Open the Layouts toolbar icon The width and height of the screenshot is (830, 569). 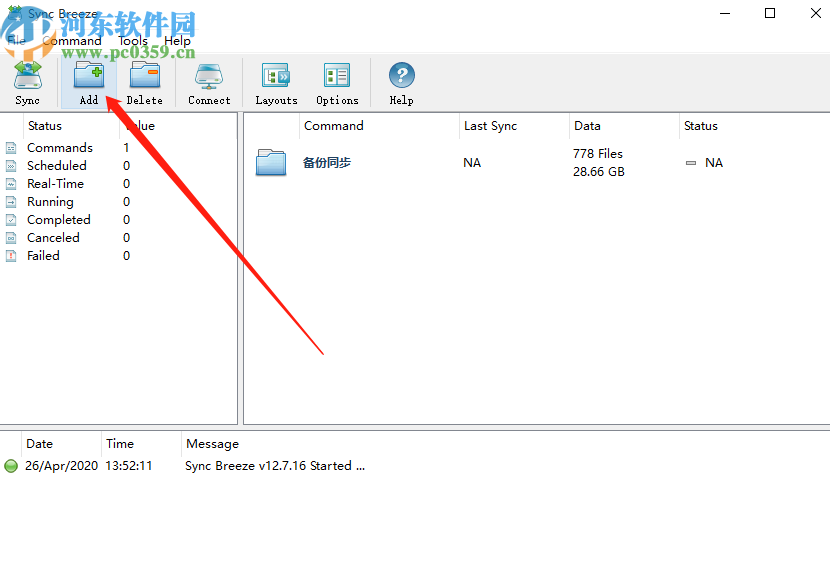276,76
